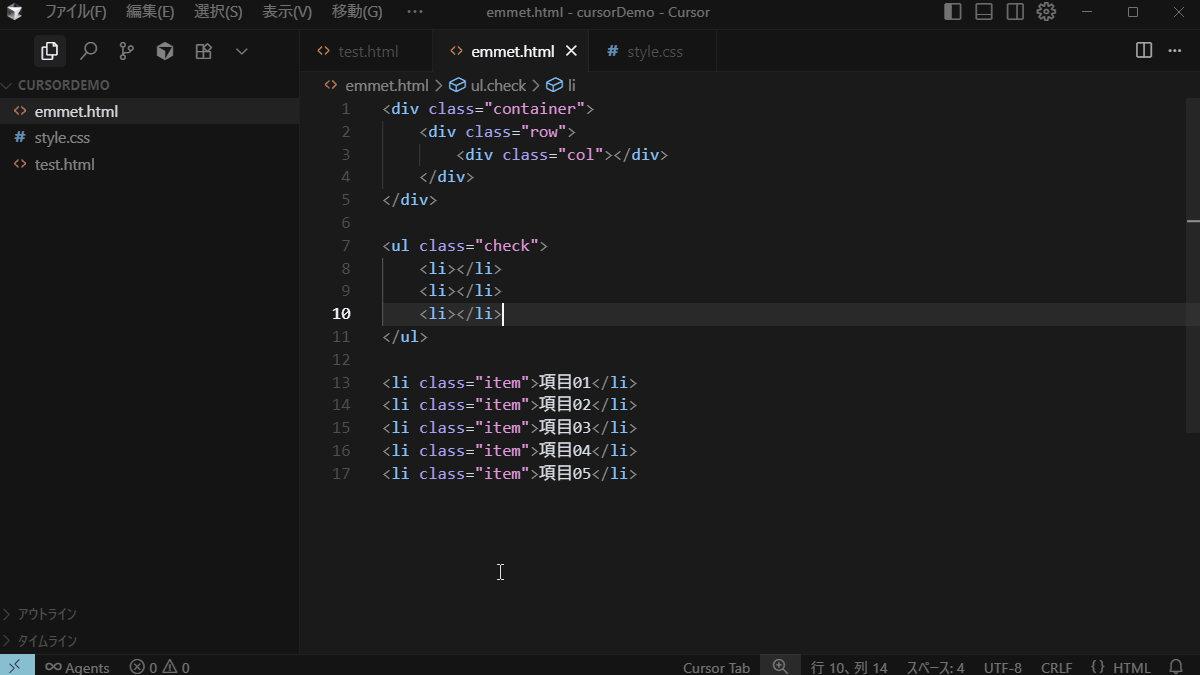Open the 編集(E) menu
The height and width of the screenshot is (675, 1200).
pyautogui.click(x=150, y=12)
